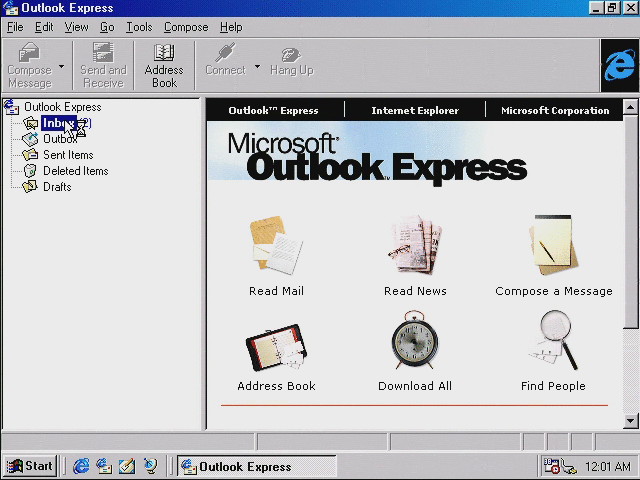
Task: Click the scroll up arrow of content pane
Action: coord(630,107)
